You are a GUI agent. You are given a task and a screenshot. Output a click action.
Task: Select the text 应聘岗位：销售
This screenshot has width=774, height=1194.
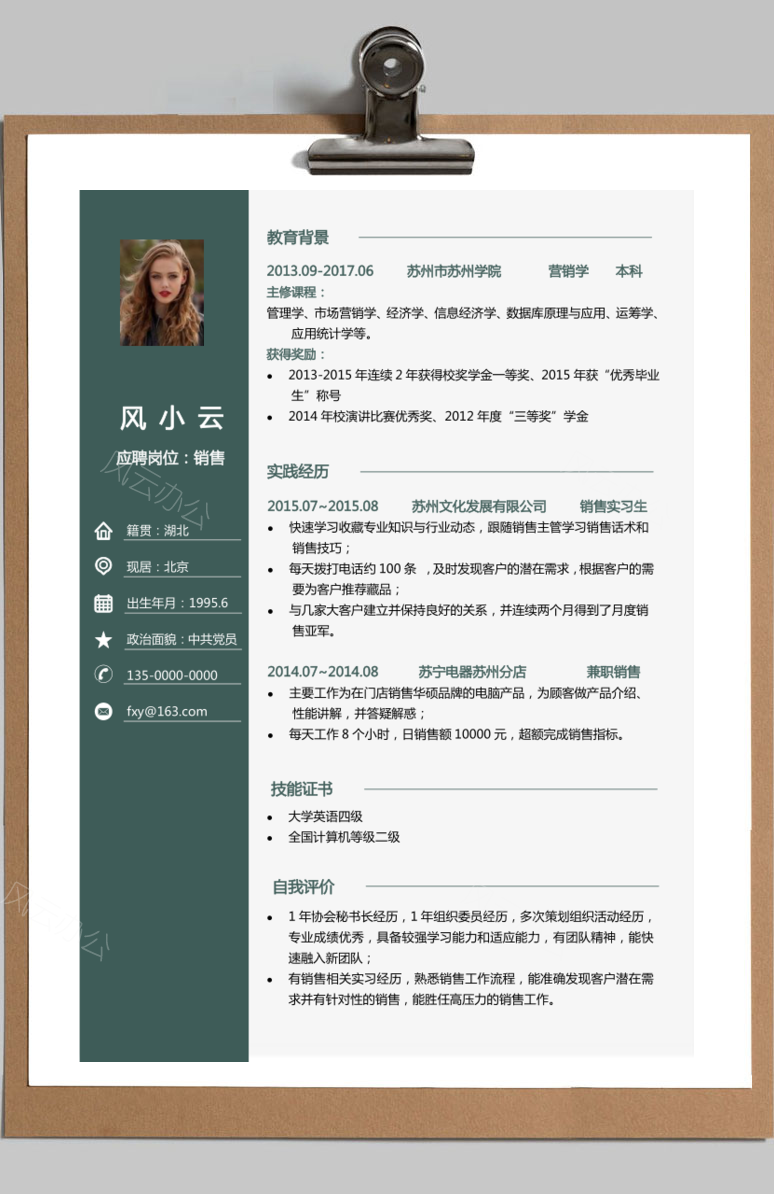click(x=170, y=458)
